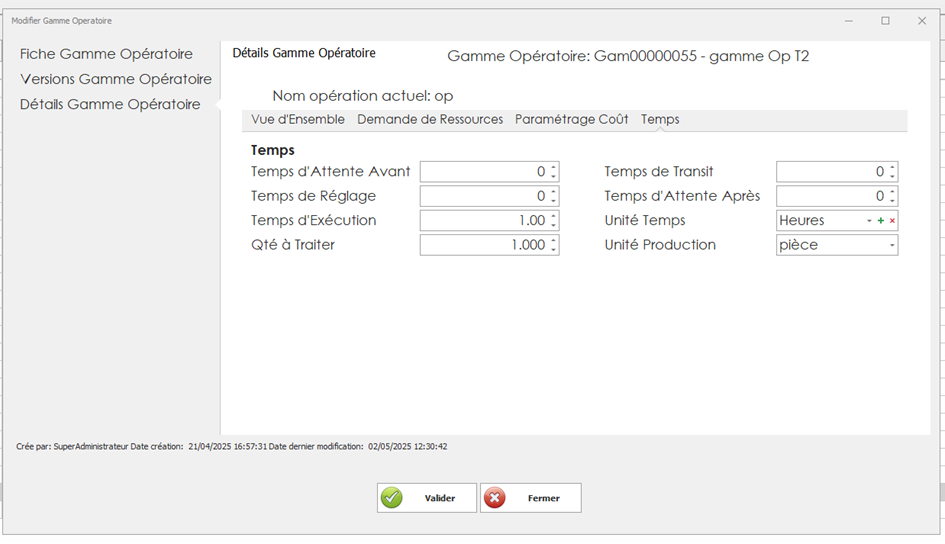Switch to the Vue d'Ensemble tab
945x544 pixels.
[x=298, y=119]
